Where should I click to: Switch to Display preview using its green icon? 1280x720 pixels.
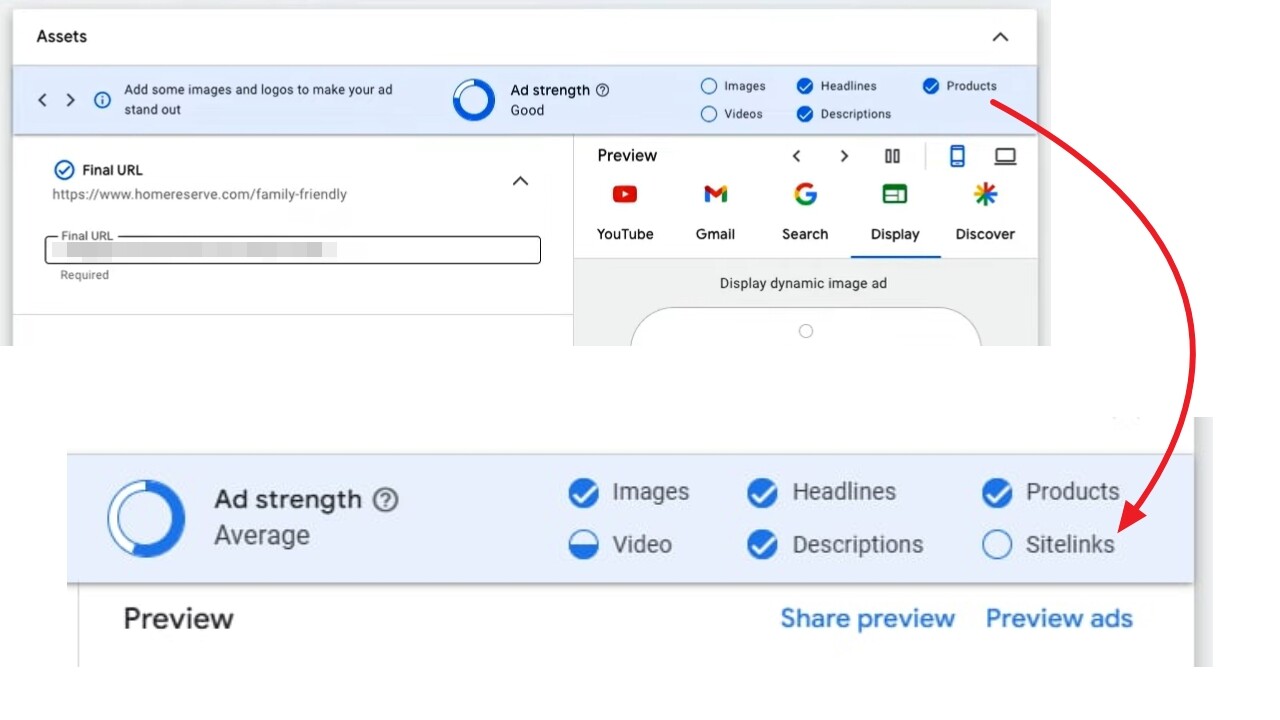pyautogui.click(x=895, y=194)
